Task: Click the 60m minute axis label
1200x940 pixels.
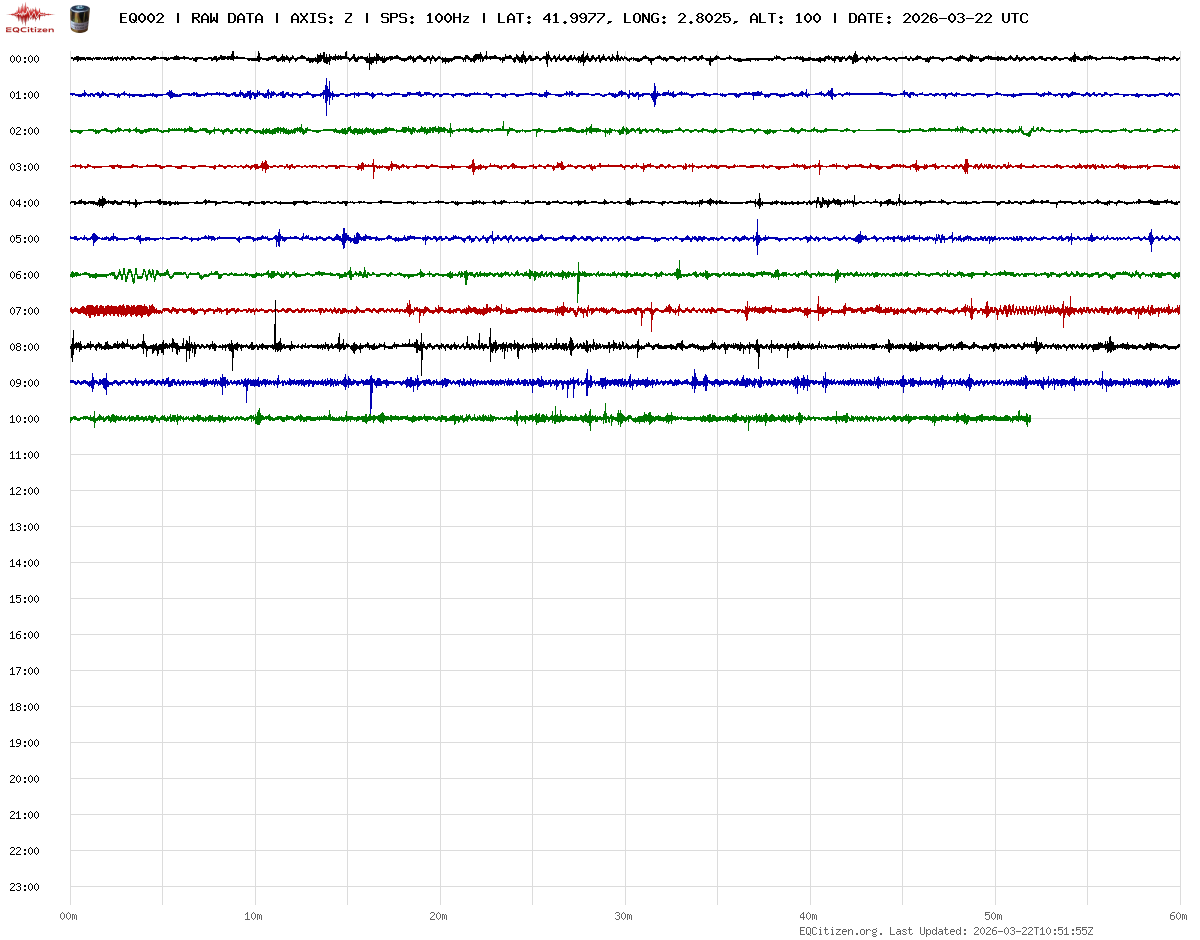Action: [x=1179, y=916]
